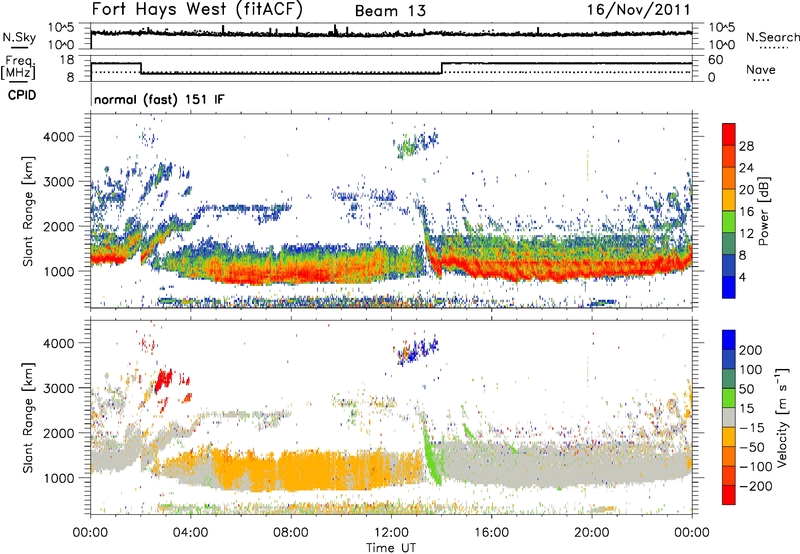The width and height of the screenshot is (800, 554).
Task: Click the '60' Nave axis tick label
Action: tap(715, 60)
